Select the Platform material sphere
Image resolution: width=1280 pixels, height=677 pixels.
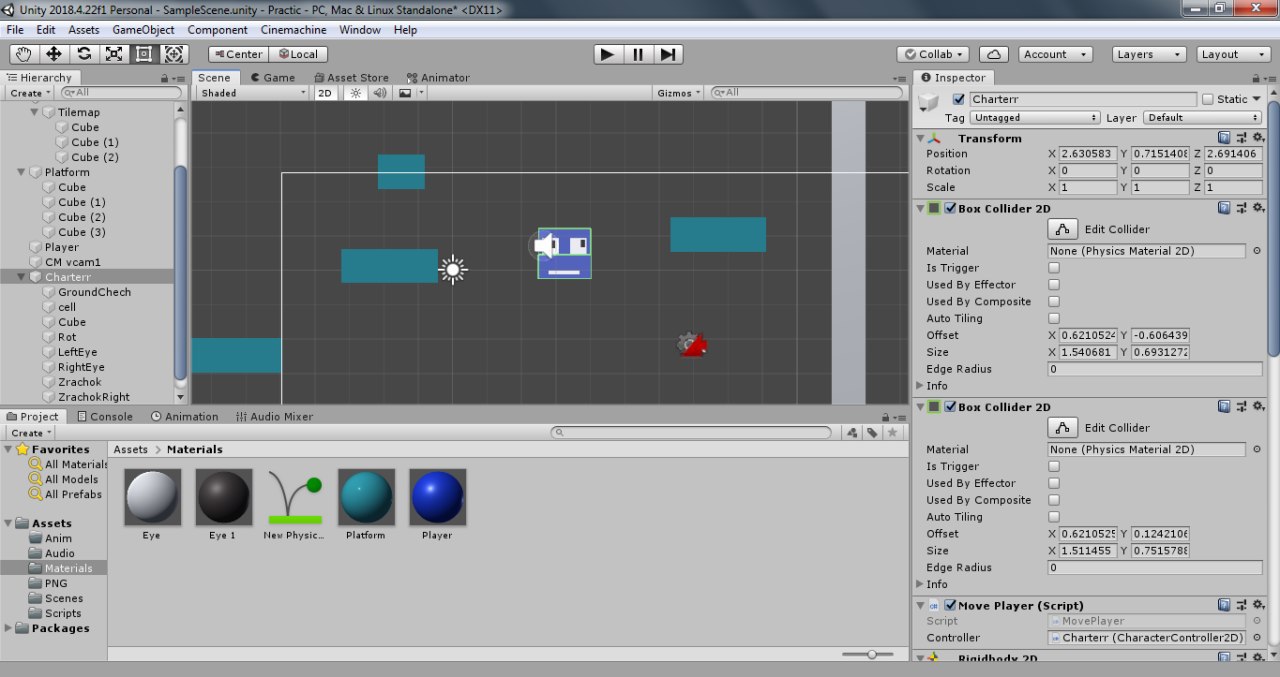coord(366,497)
